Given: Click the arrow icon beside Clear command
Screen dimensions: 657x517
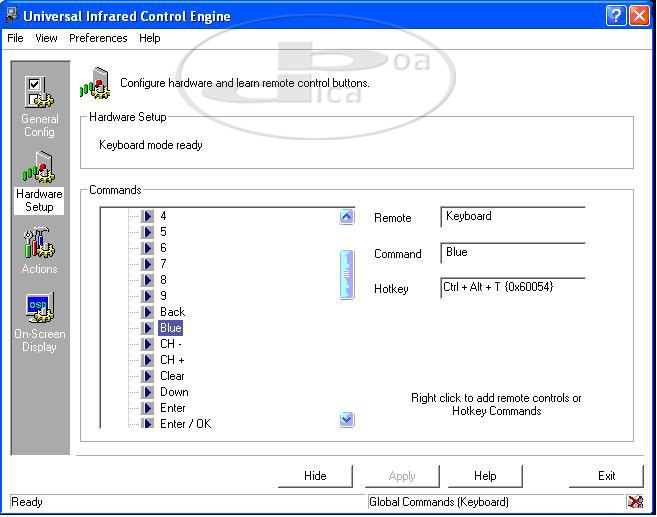Looking at the screenshot, I should pyautogui.click(x=147, y=376).
